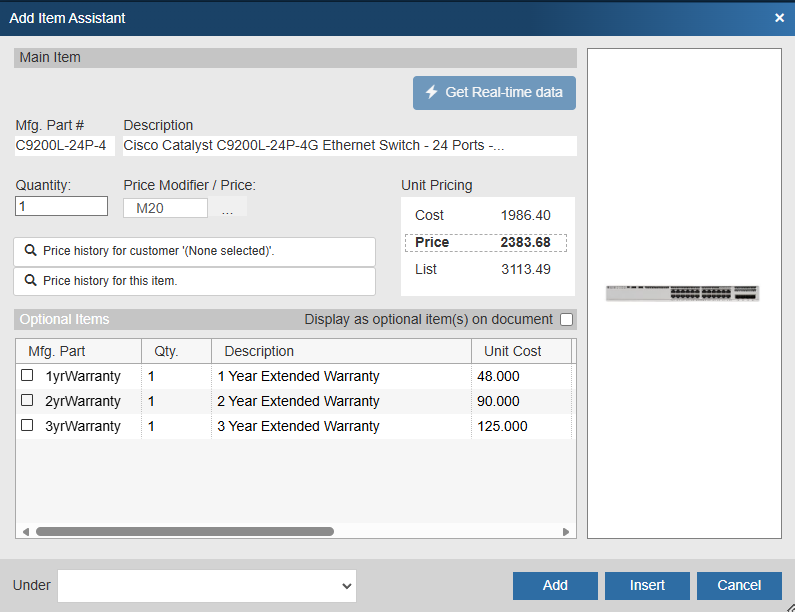Click the Cisco switch product image
Viewport: 795px width, 612px height.
pos(683,293)
